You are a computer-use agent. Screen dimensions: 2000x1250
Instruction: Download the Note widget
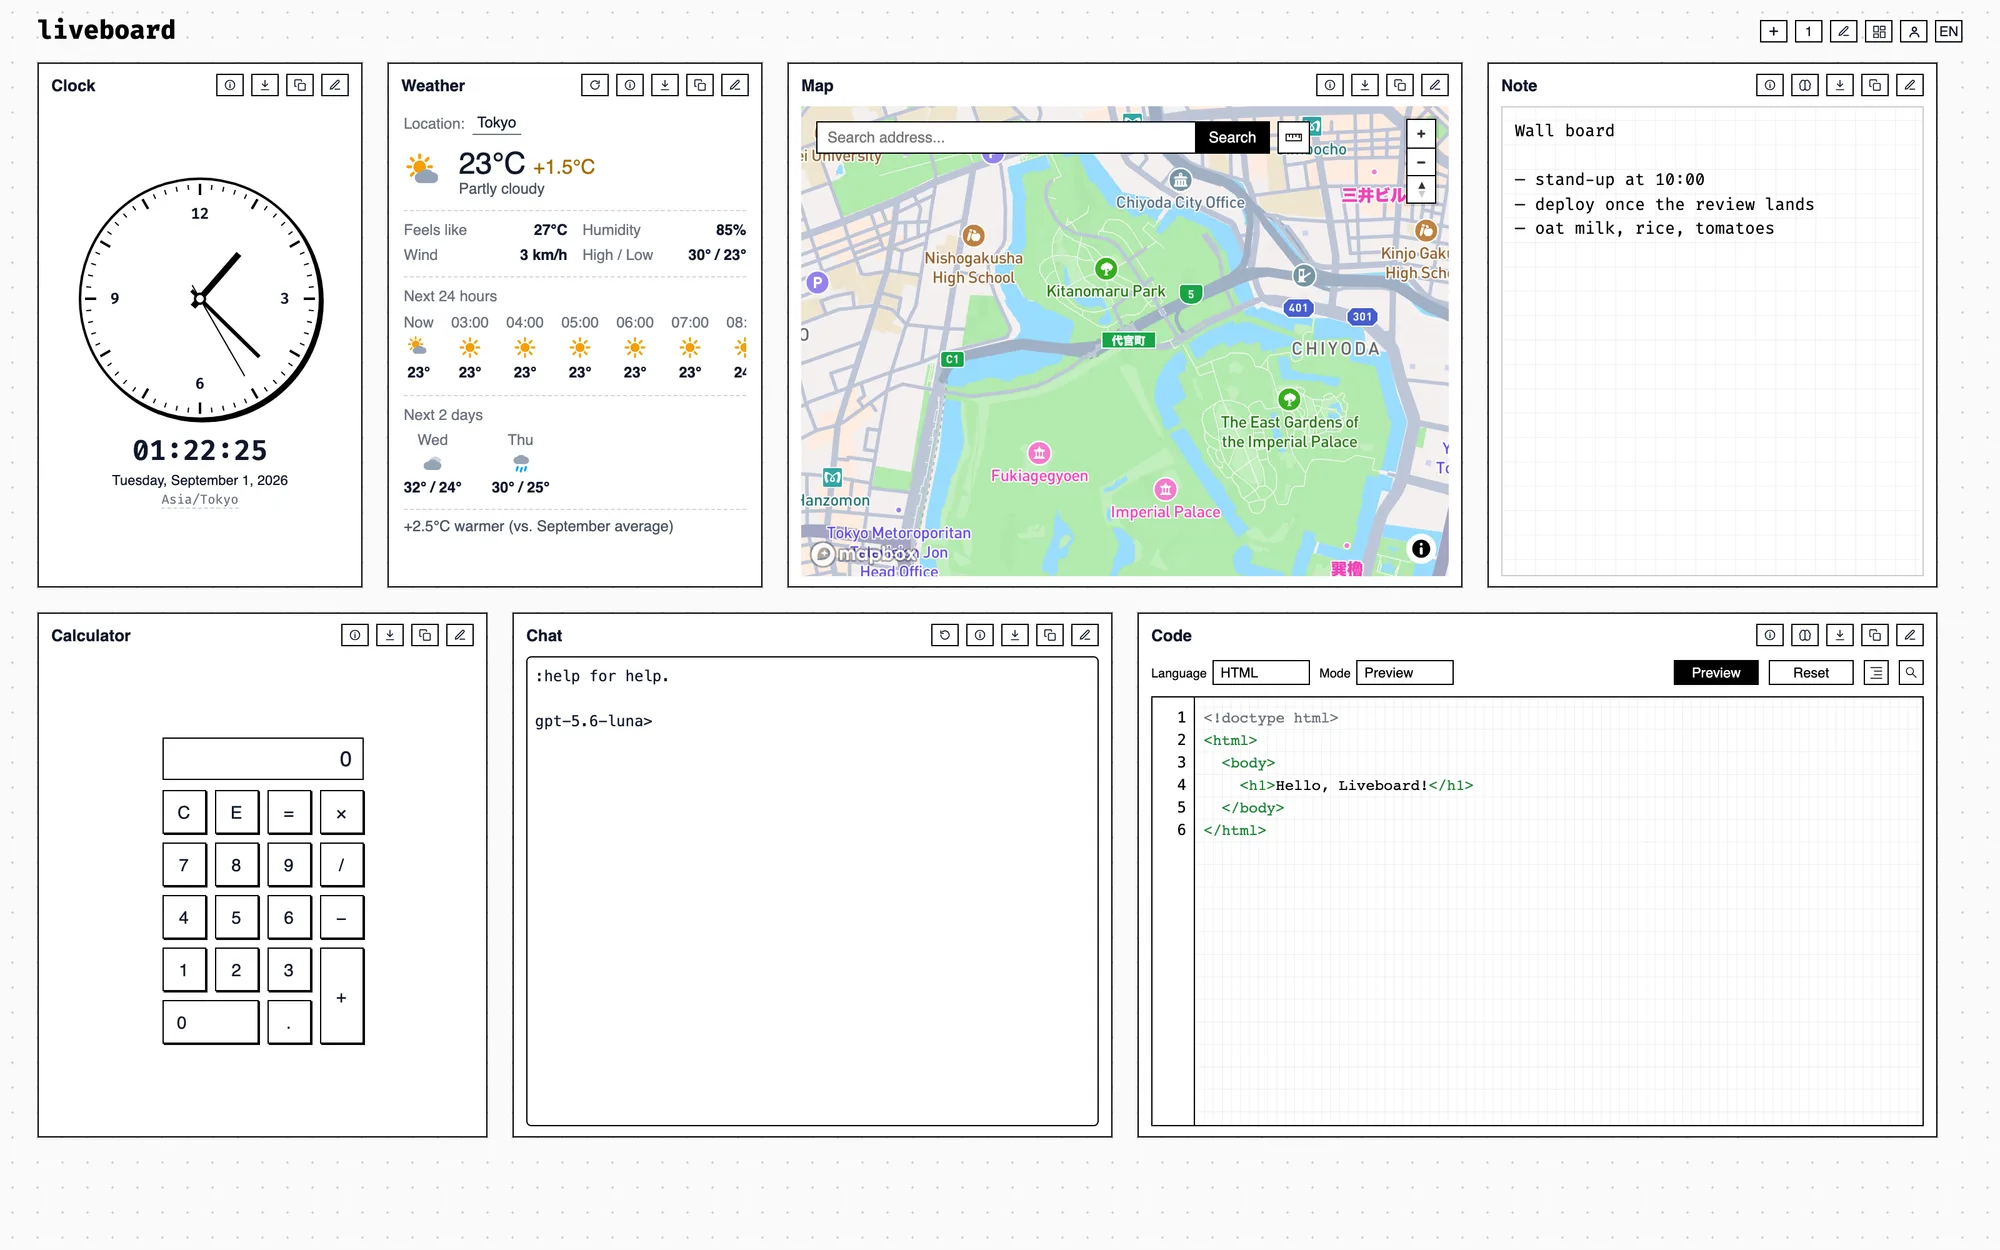(1840, 85)
